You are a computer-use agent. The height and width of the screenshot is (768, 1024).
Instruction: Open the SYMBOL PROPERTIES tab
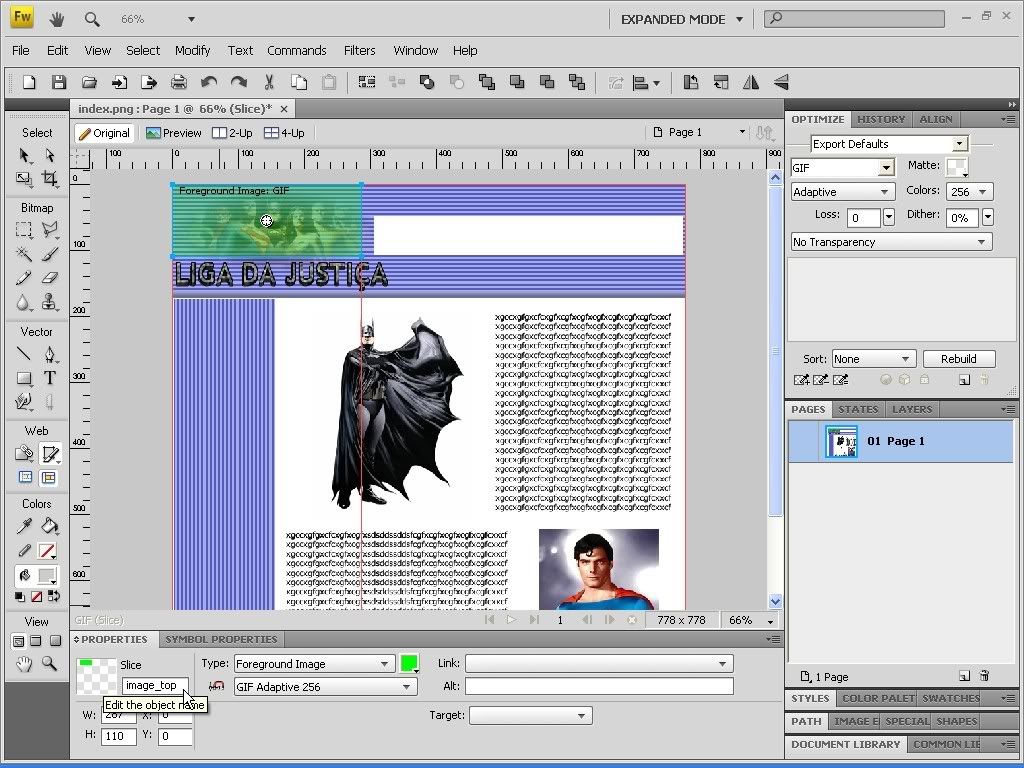coord(221,639)
